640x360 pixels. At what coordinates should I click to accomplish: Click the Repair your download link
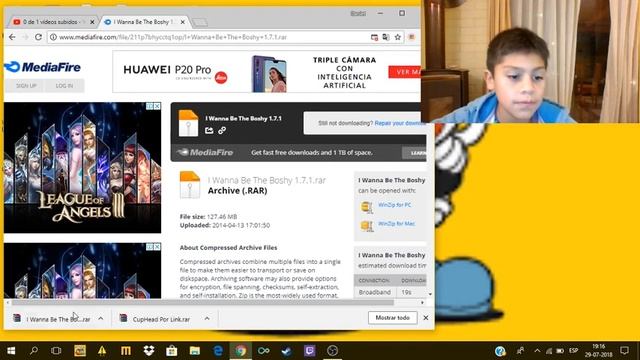tap(400, 123)
